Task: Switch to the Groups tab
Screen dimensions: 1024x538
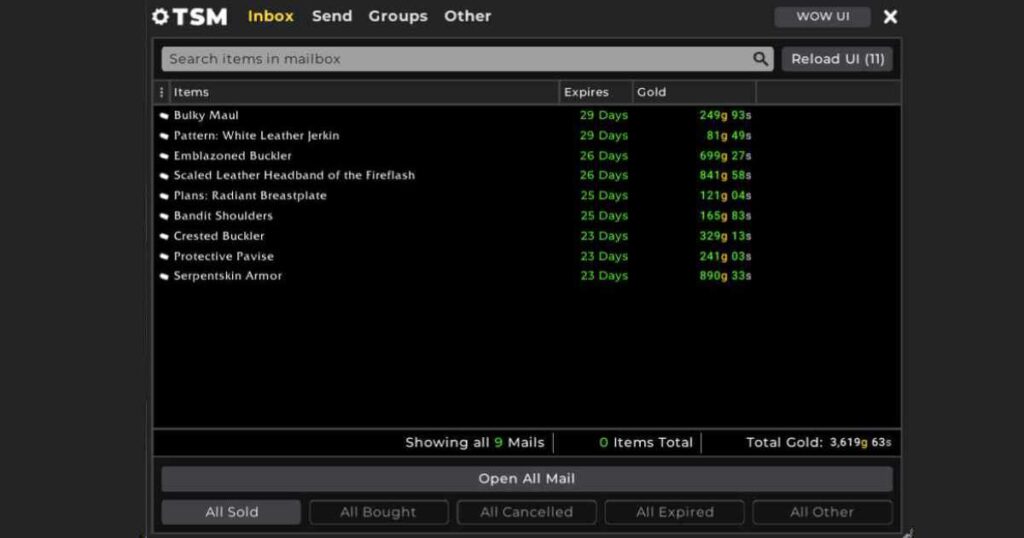Action: [397, 17]
